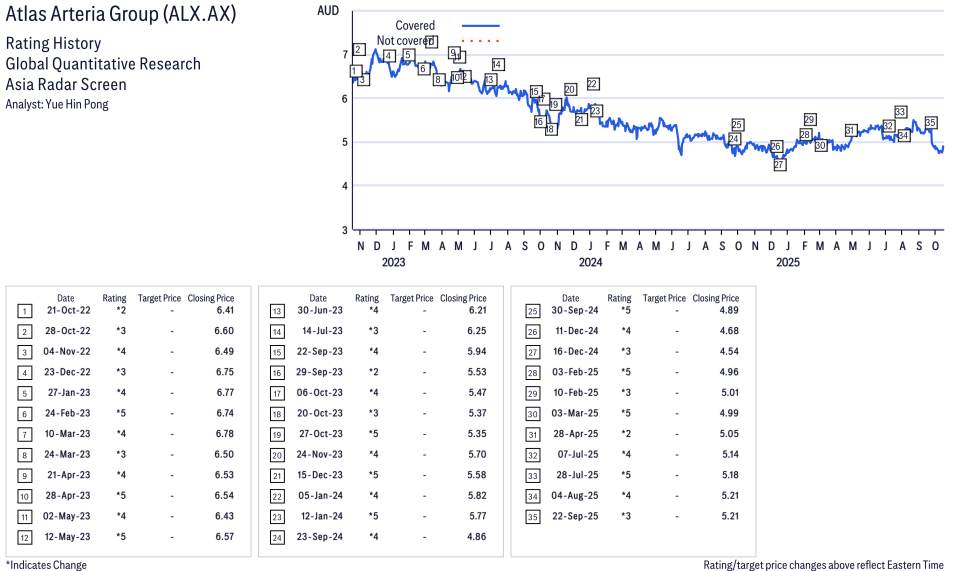Select chart marker 14 on the chart
The image size is (955, 571).
pyautogui.click(x=498, y=65)
